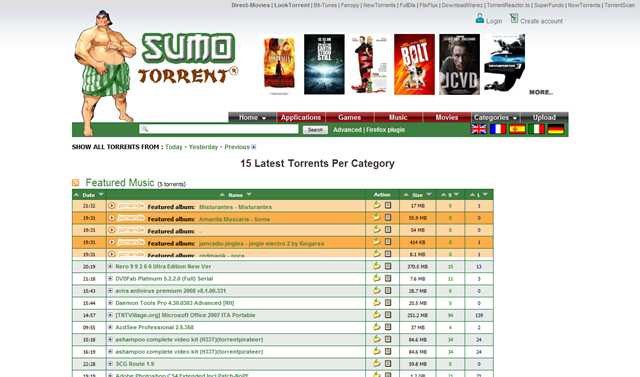Play the Misturantes featured album preview
This screenshot has width=640, height=377.
coord(111,206)
